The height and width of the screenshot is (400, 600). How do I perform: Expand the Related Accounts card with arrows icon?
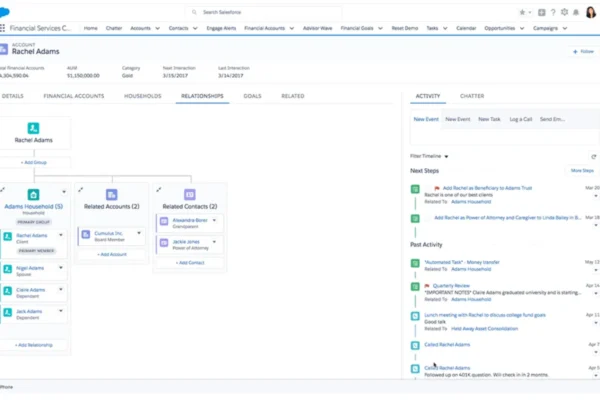pos(80,189)
